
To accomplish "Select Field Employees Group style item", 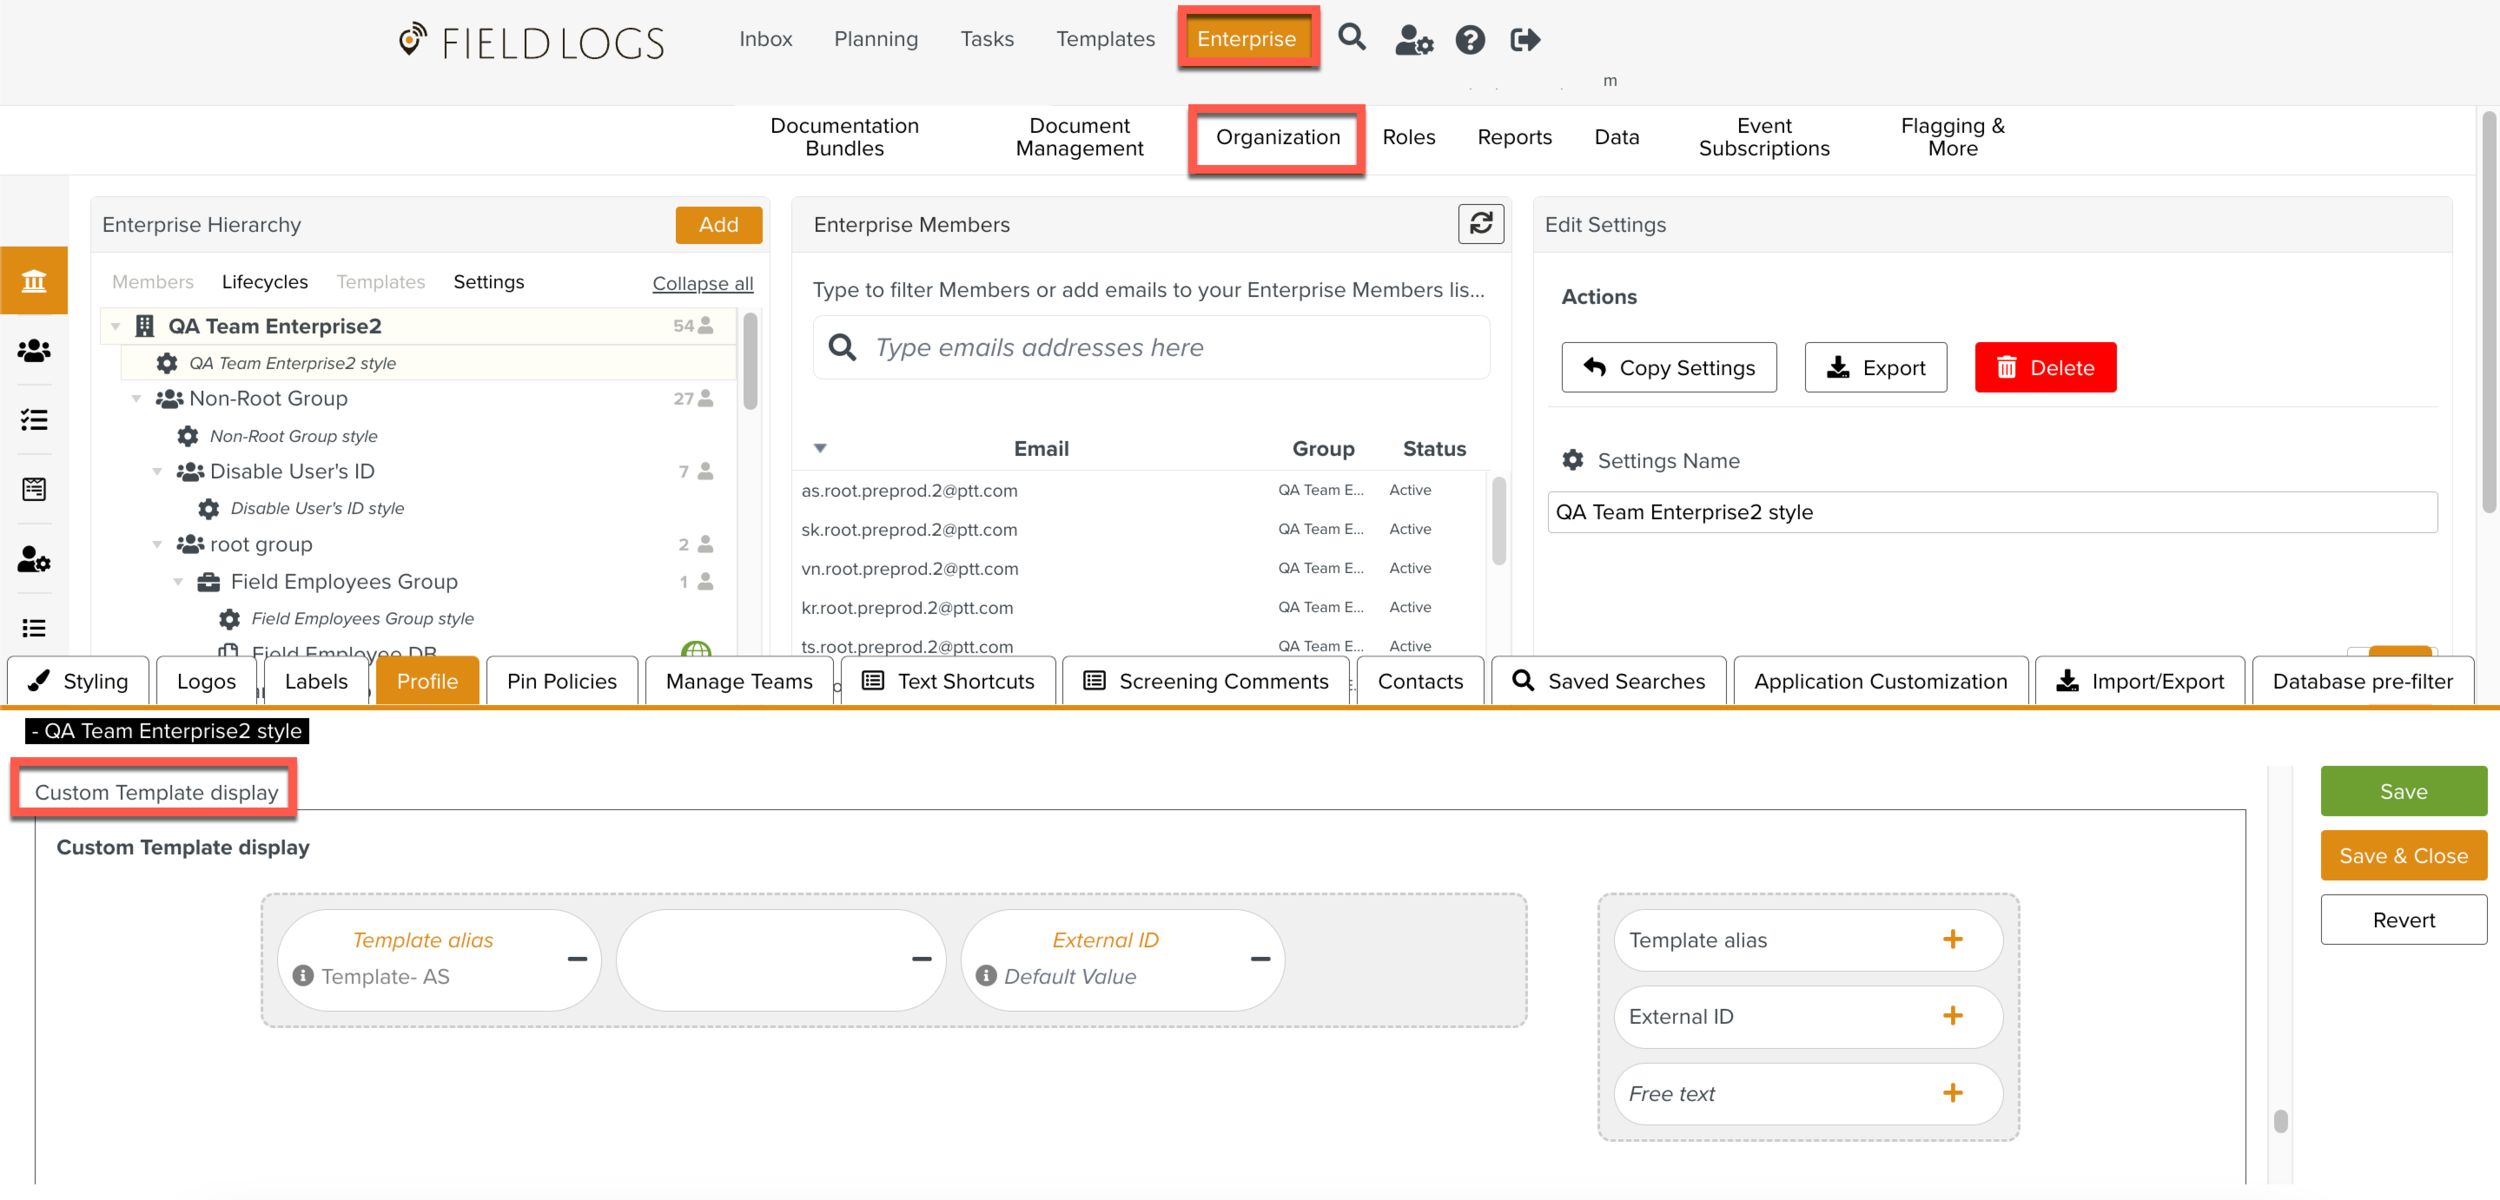I will coord(362,619).
